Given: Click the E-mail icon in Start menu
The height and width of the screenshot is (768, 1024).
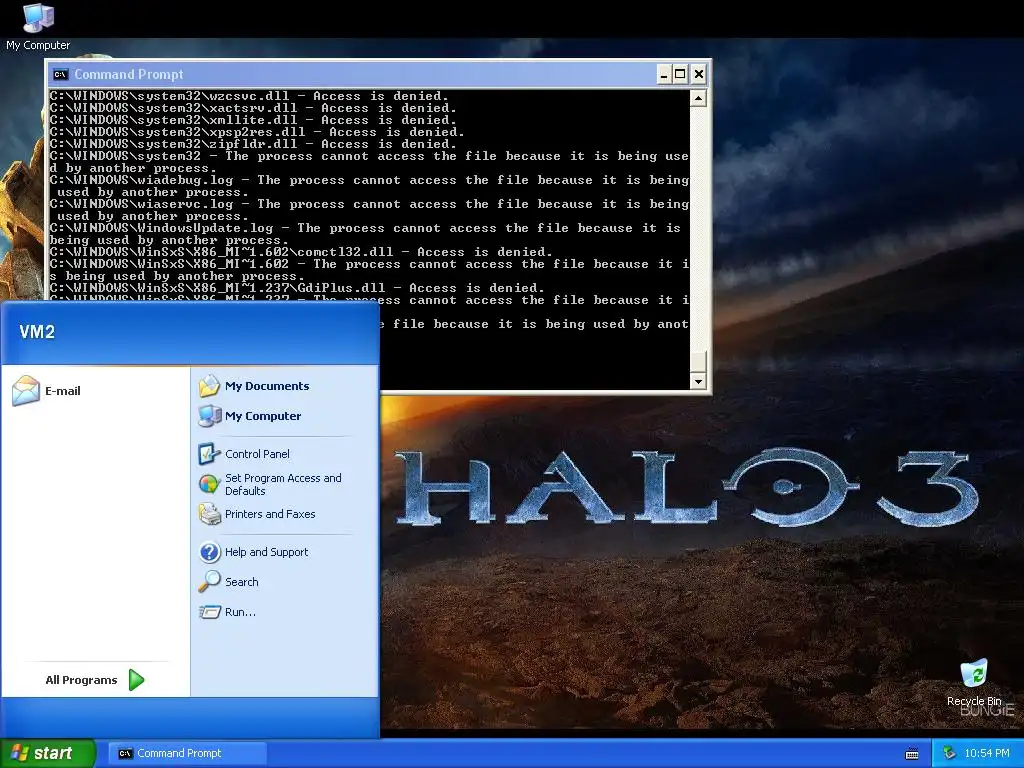Looking at the screenshot, I should (26, 391).
